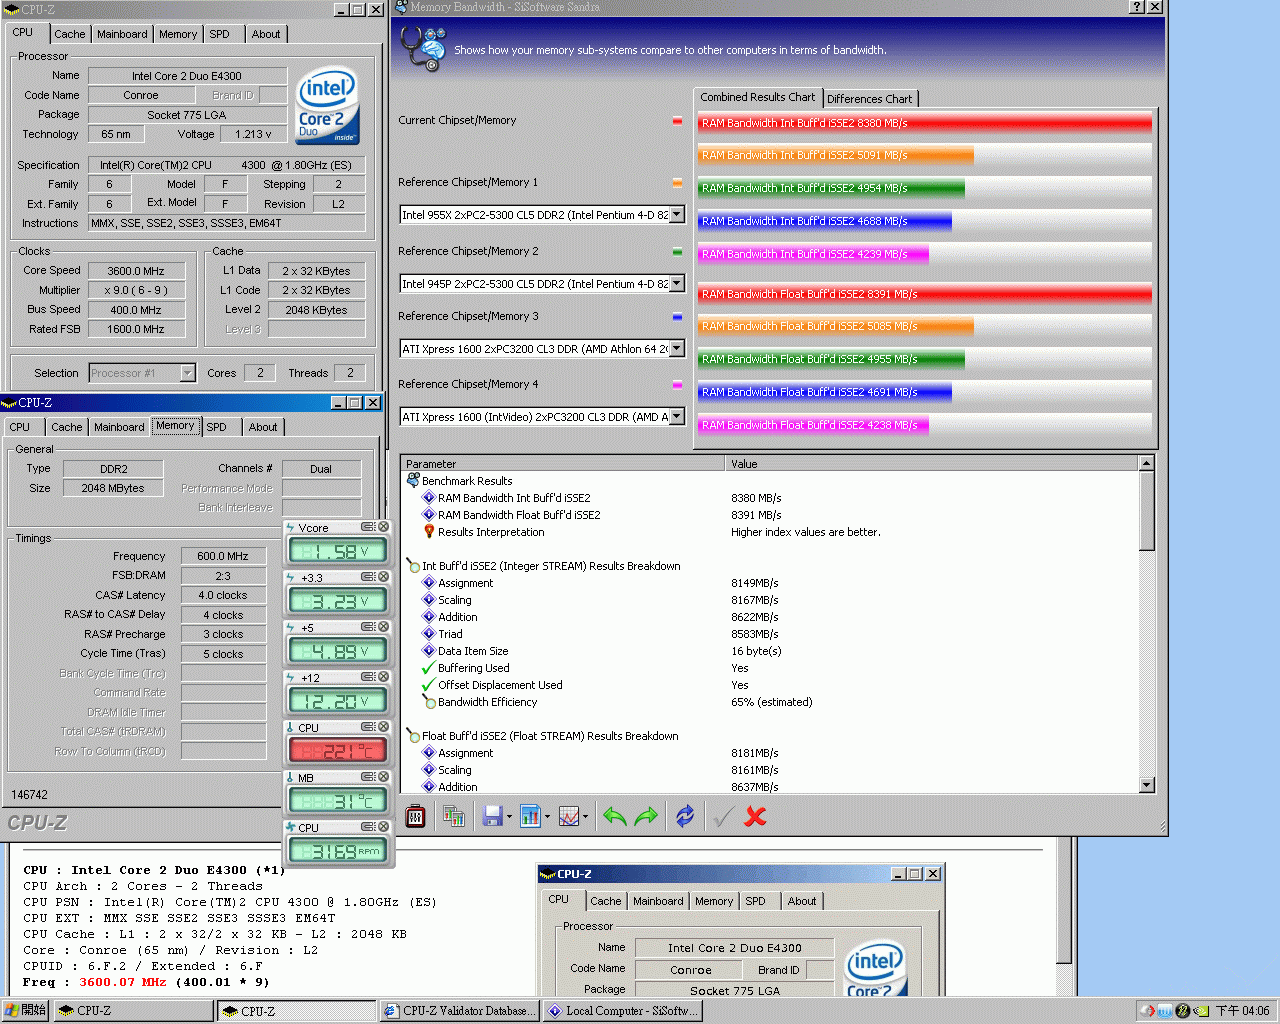
Task: Open SPD tab in the Memory CPU-Z window
Action: point(217,427)
